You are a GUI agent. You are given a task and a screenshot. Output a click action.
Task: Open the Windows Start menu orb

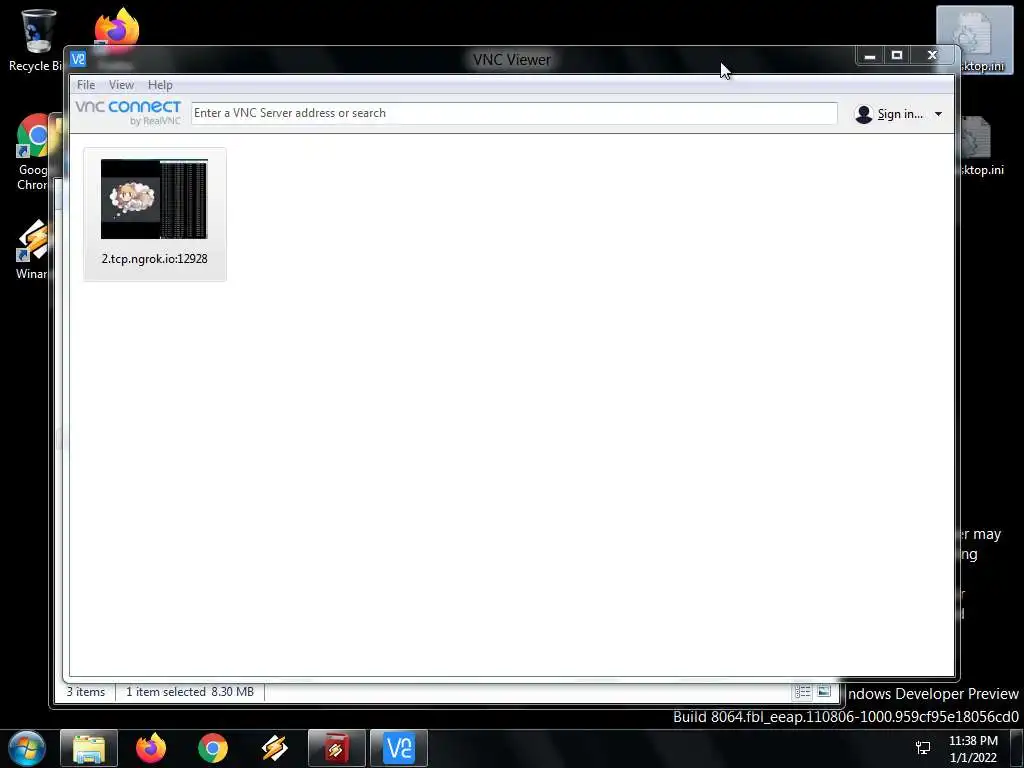[27, 748]
